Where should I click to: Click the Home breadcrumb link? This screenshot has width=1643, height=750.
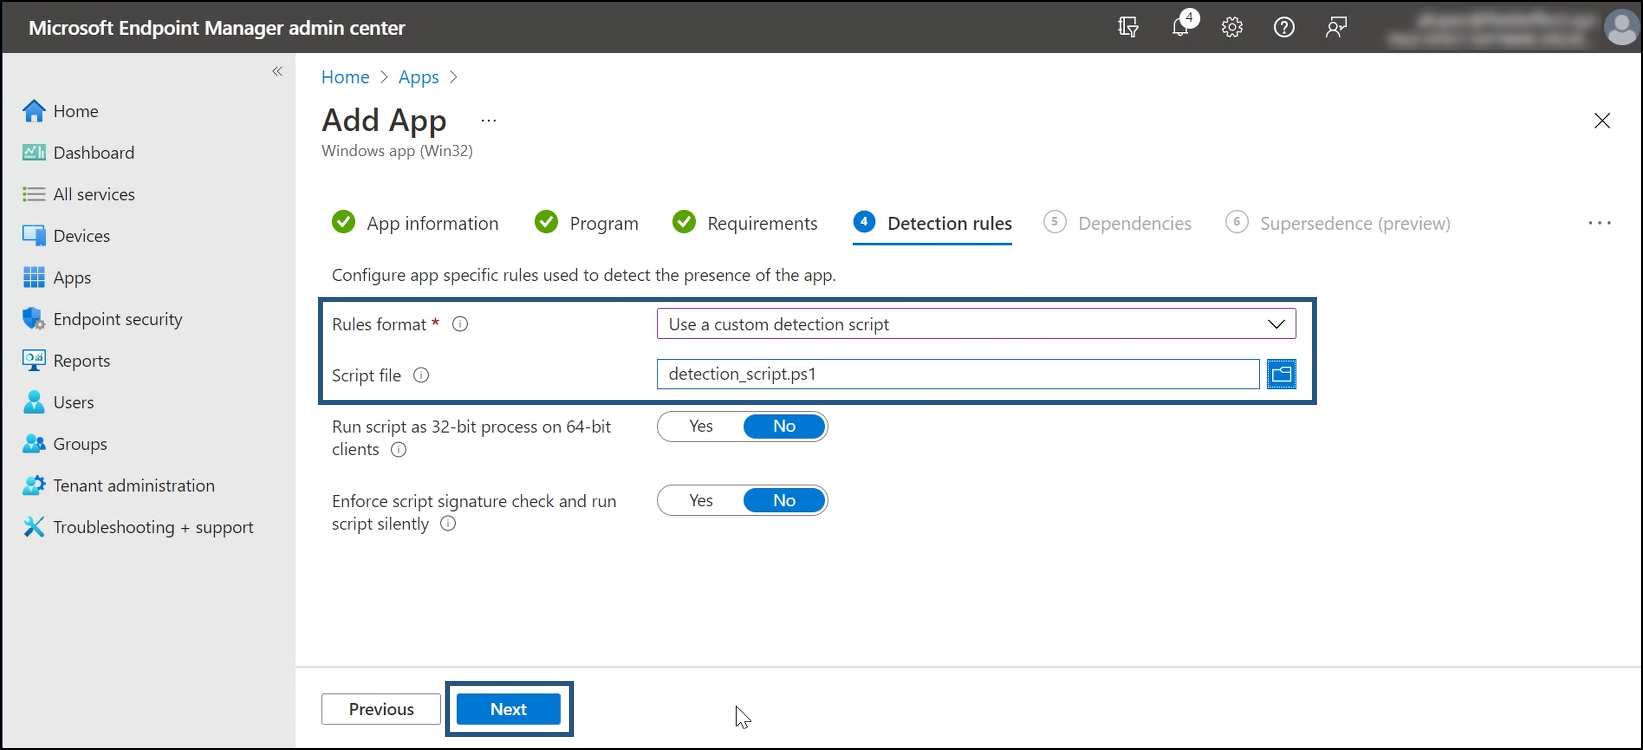345,77
